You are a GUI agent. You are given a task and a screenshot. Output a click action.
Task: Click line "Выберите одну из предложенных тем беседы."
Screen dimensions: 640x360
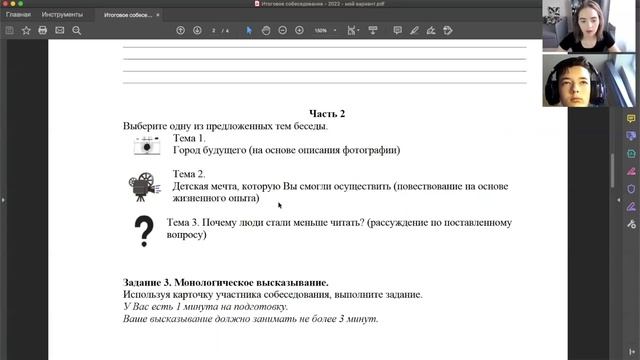[225, 126]
